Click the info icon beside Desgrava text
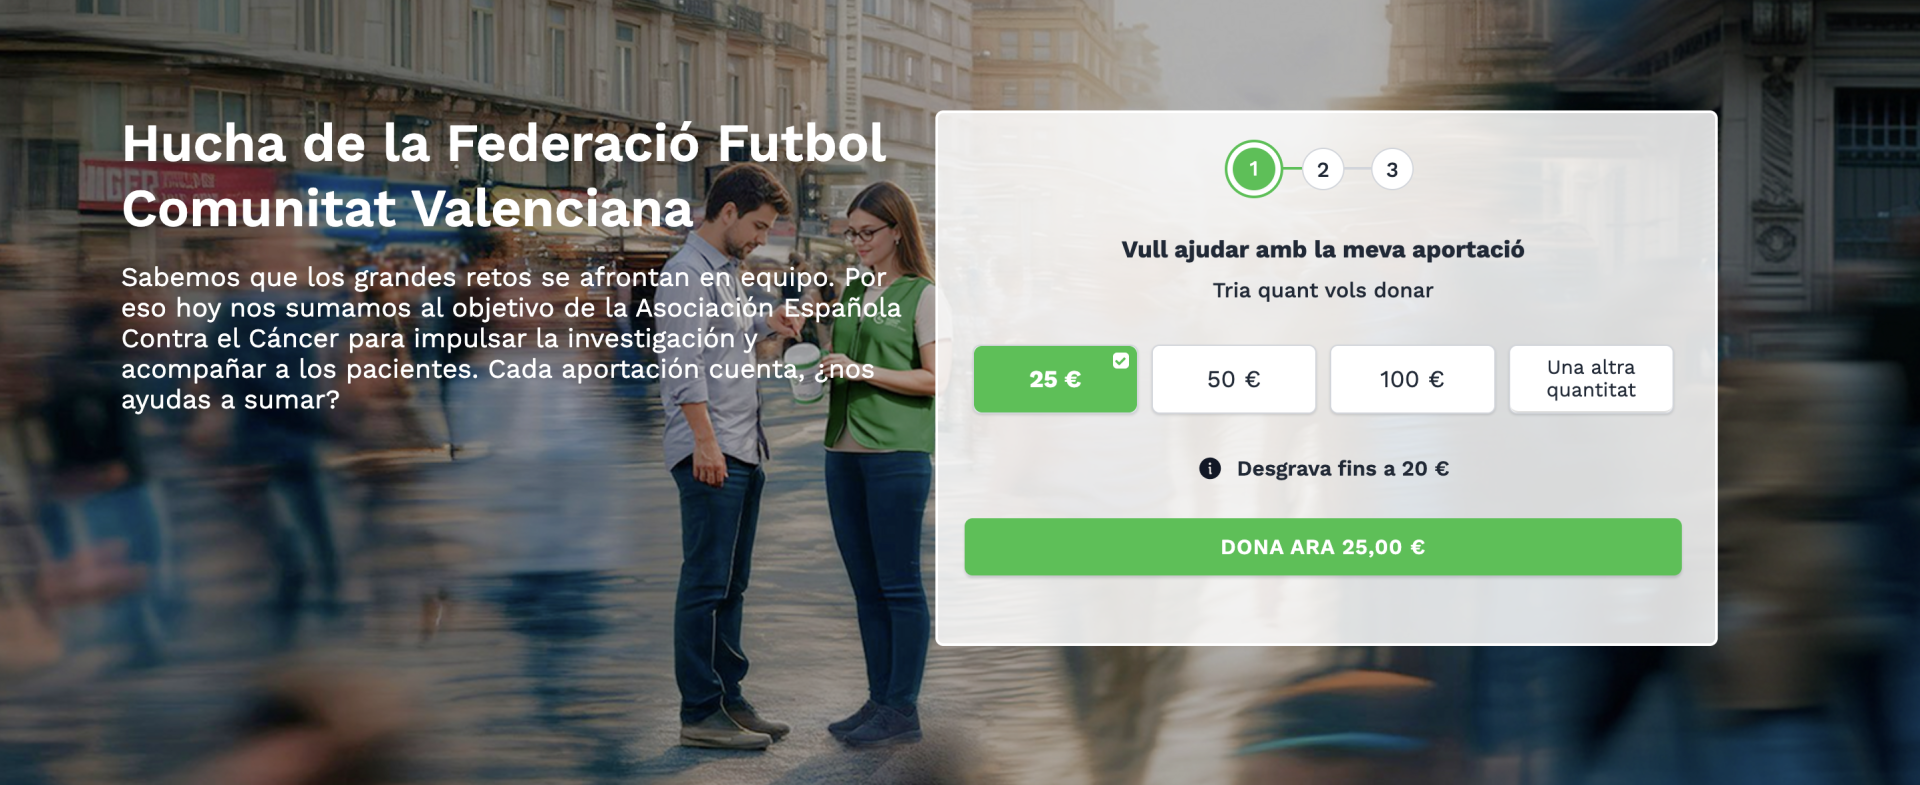1920x785 pixels. [1210, 468]
